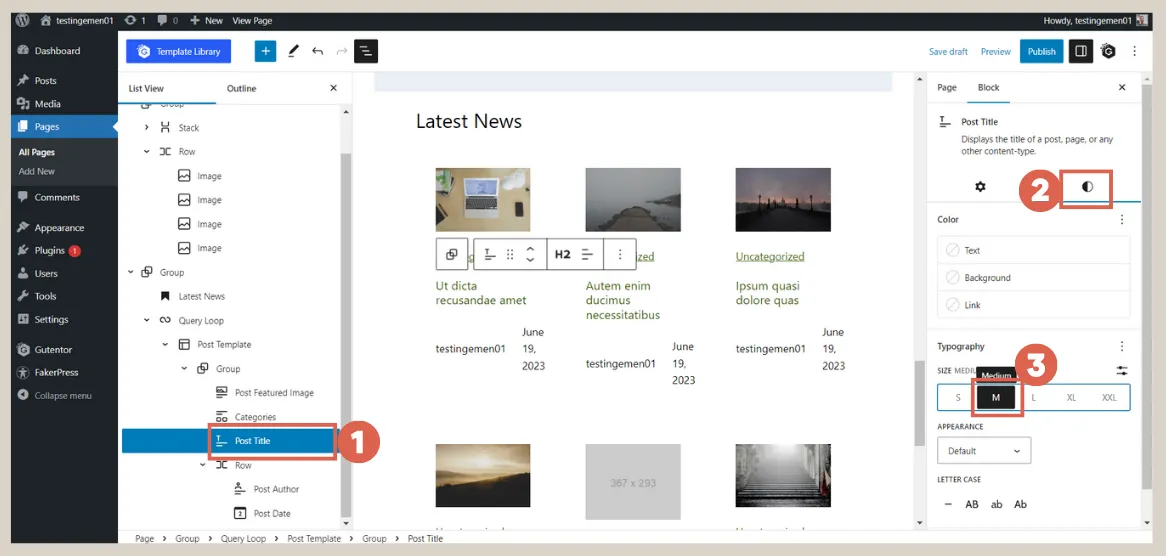Collapse the Row item above the images
This screenshot has width=1166, height=556.
click(x=146, y=152)
